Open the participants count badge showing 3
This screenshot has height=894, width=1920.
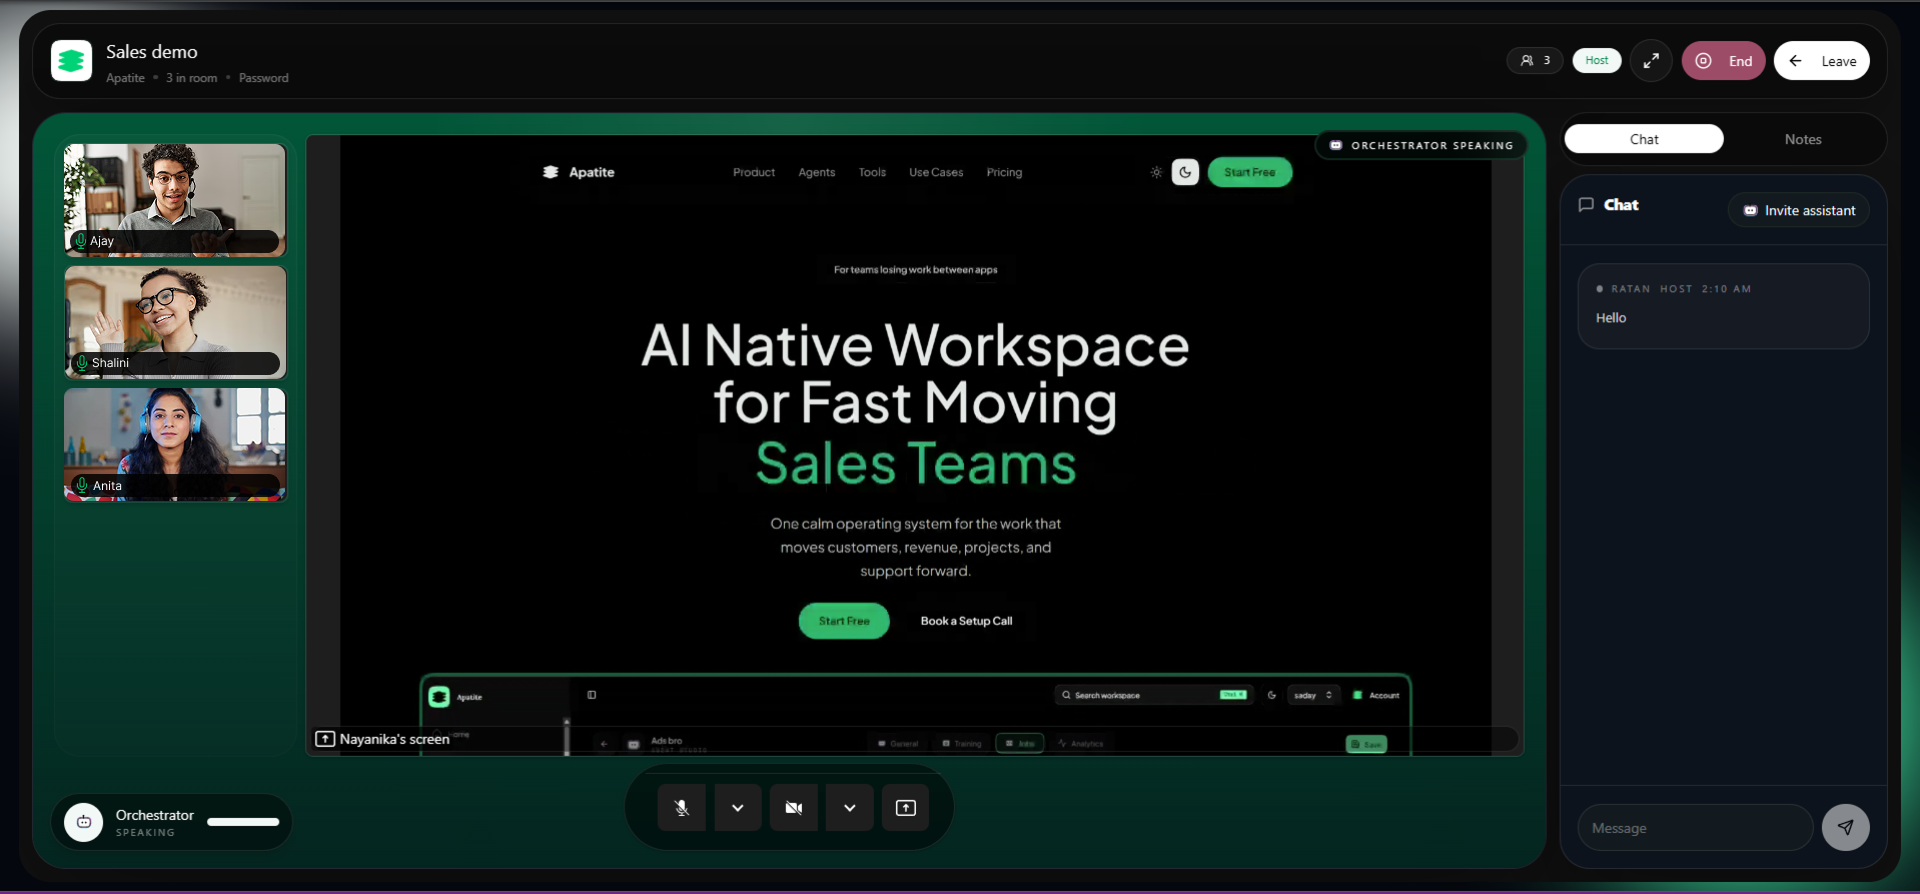1534,60
